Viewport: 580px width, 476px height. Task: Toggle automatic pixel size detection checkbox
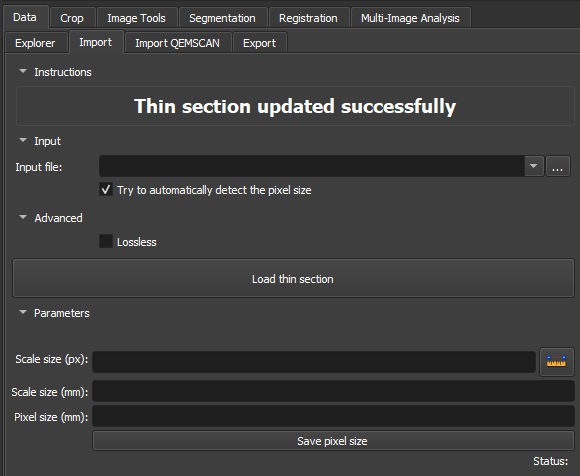click(x=106, y=190)
